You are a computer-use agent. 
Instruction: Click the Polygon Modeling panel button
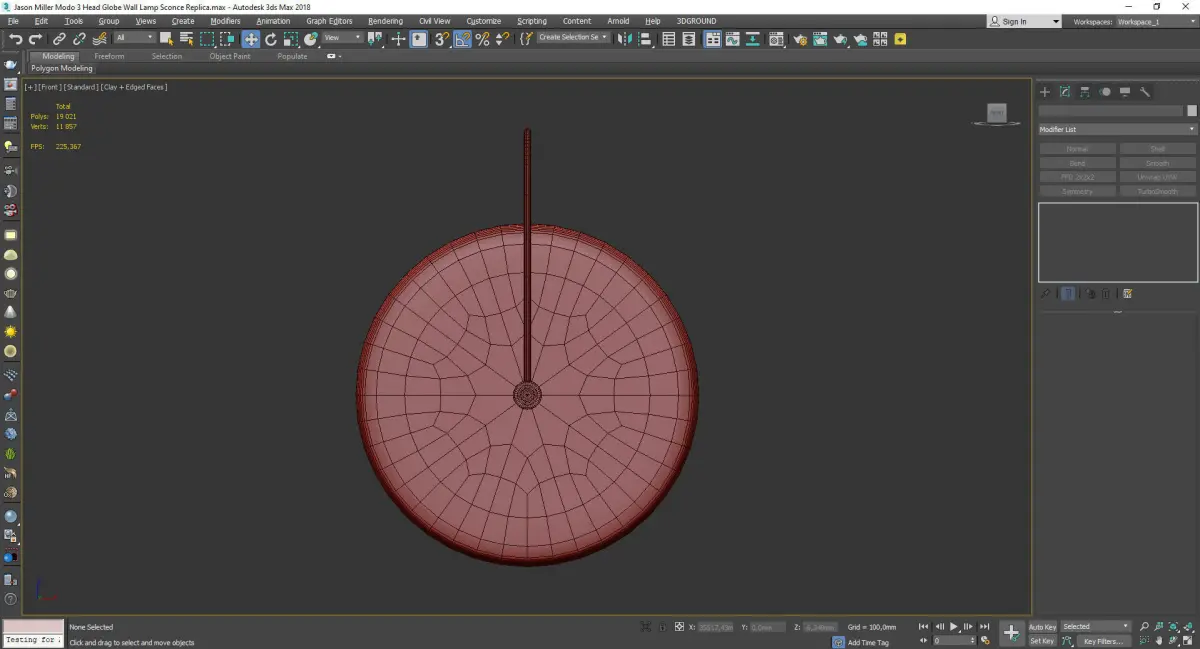62,69
